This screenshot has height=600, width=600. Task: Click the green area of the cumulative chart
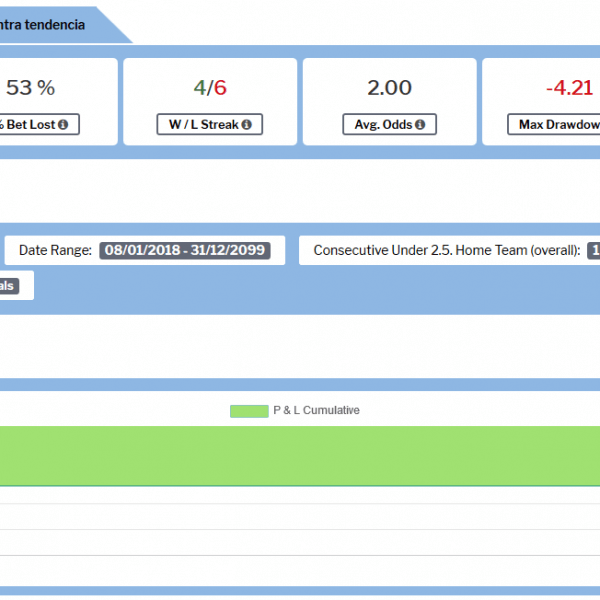coord(300,455)
